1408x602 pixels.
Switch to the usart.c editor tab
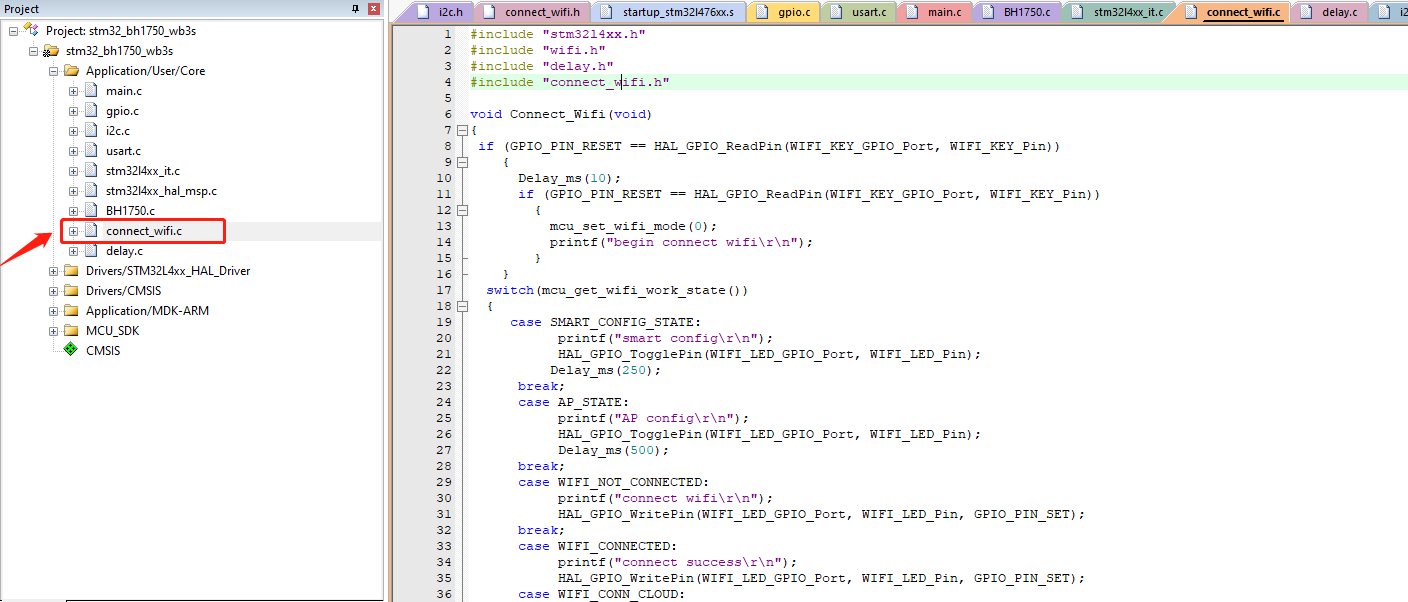pyautogui.click(x=860, y=12)
